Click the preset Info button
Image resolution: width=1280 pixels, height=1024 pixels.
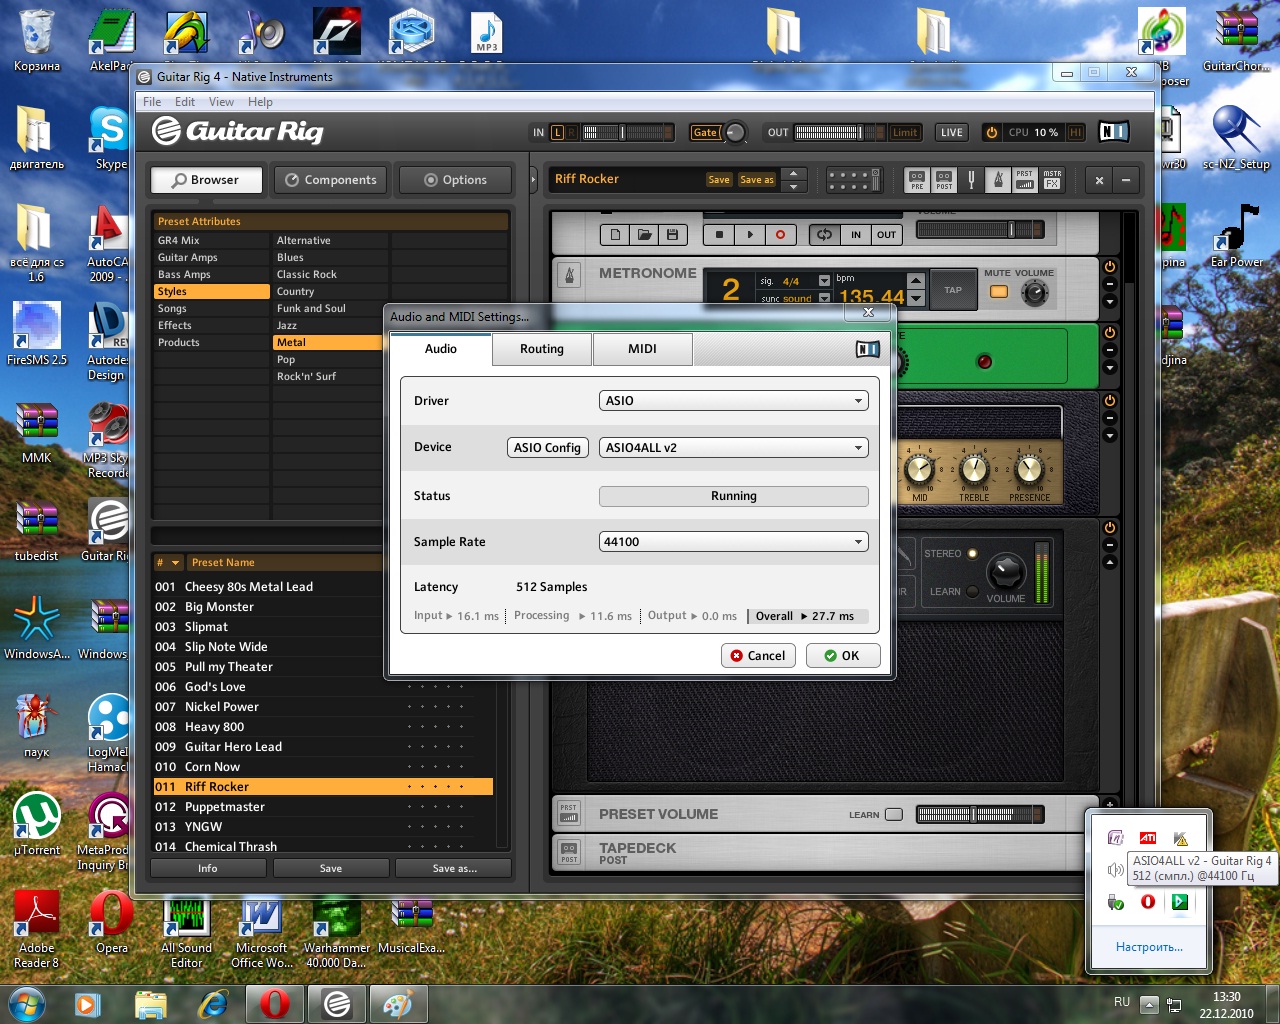(x=208, y=869)
